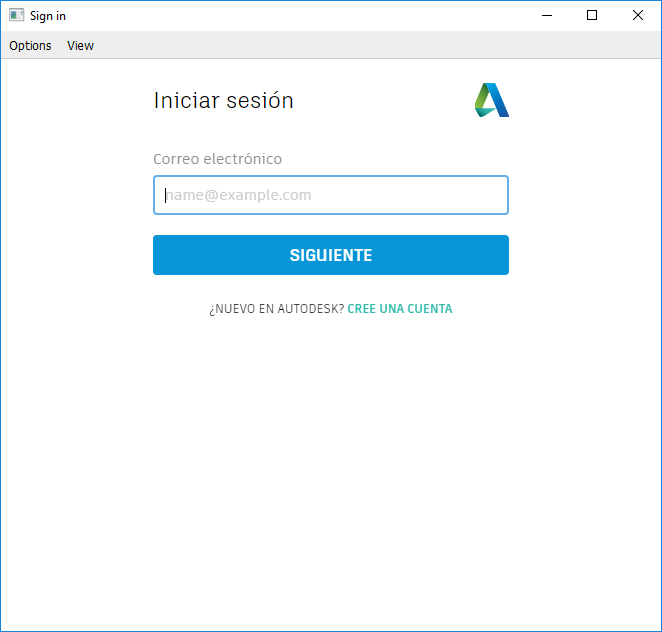Screen dimensions: 662x632
Task: Click empty title bar space before Minimize
Action: click(x=300, y=15)
